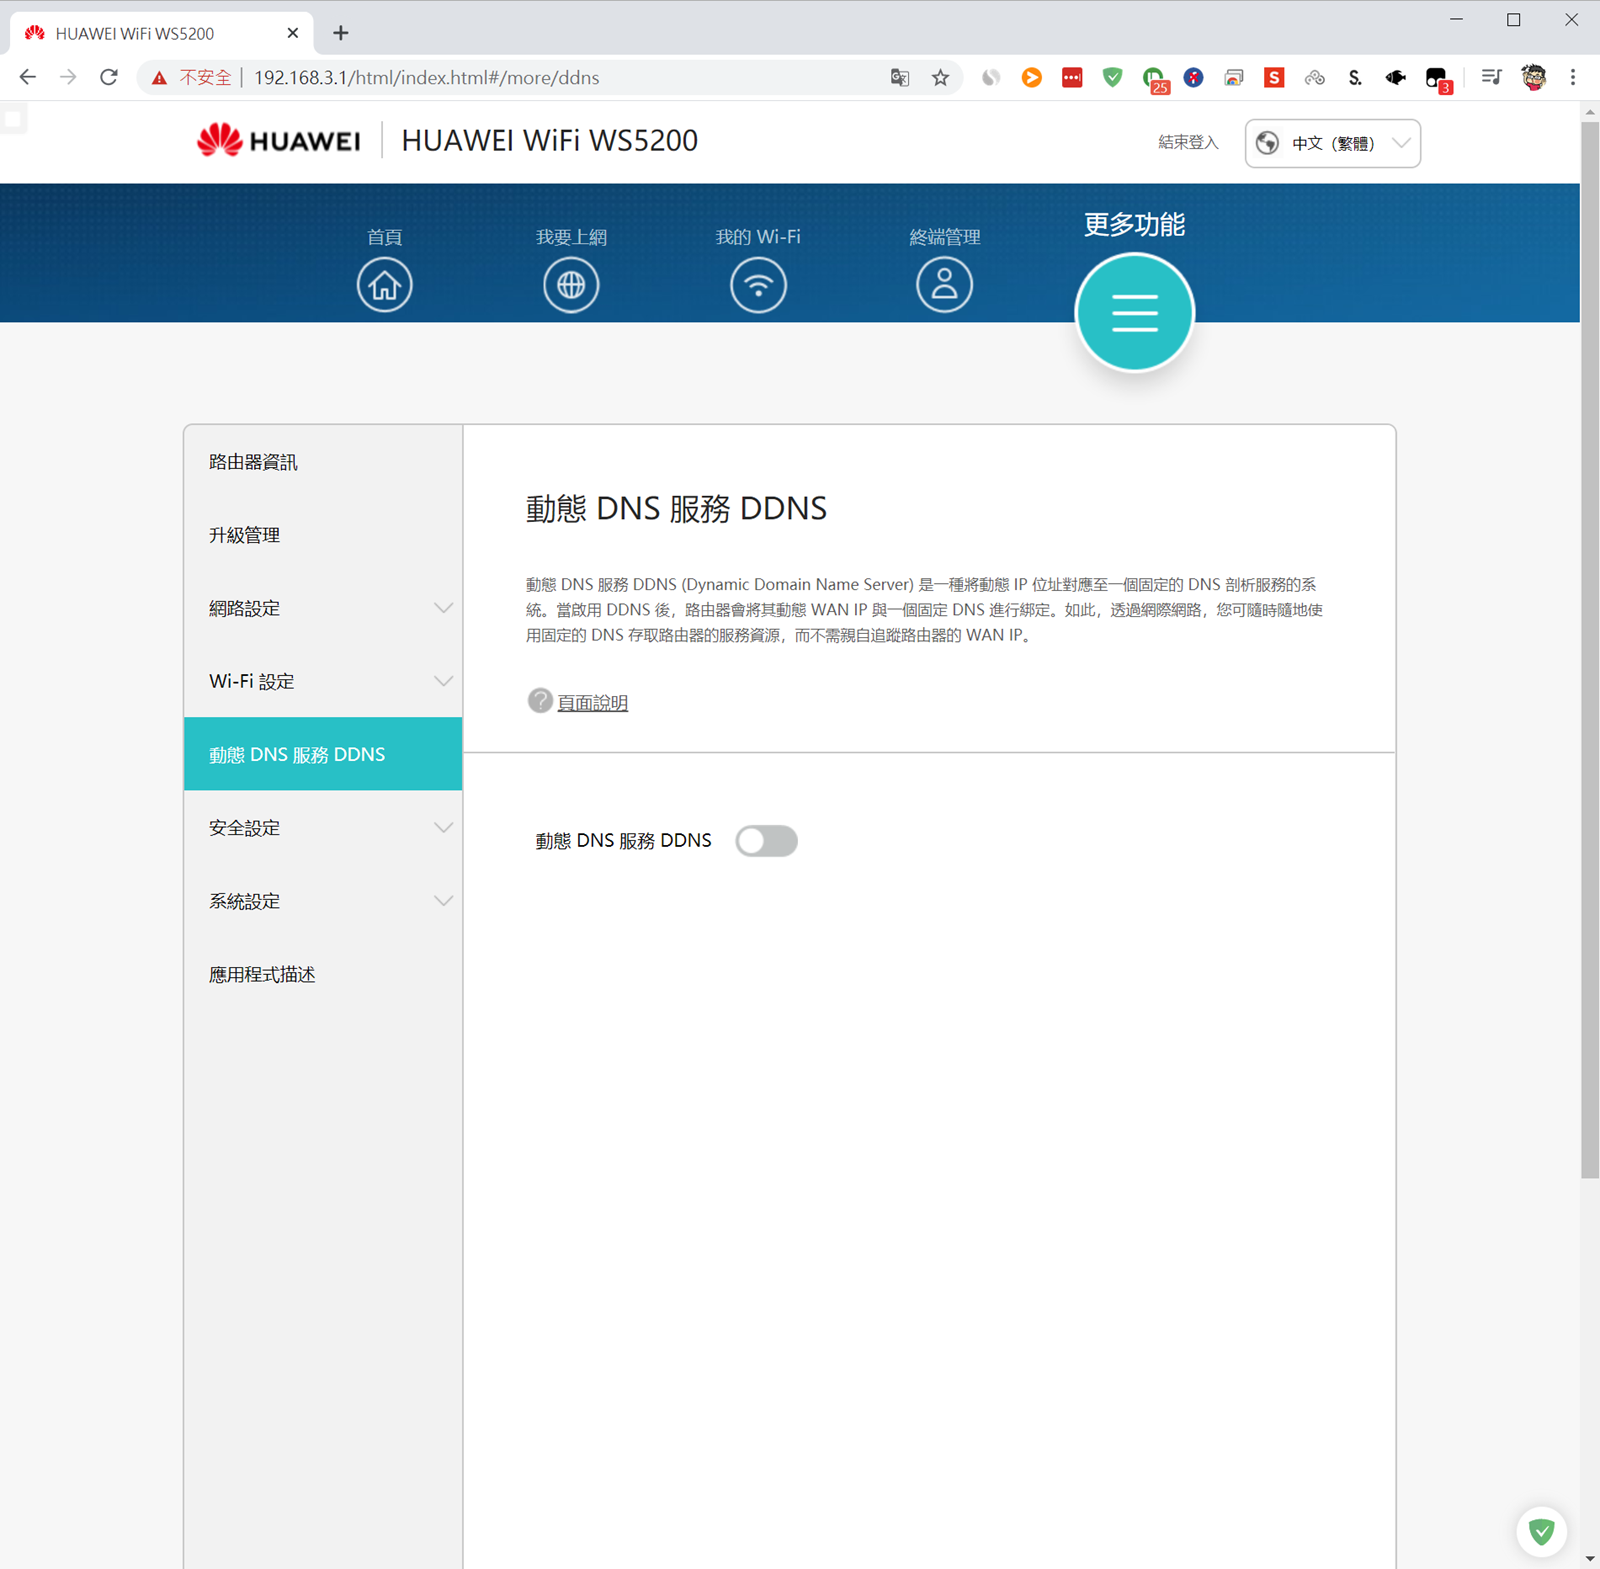
Task: Open the 頁面說明 help link
Action: point(592,703)
